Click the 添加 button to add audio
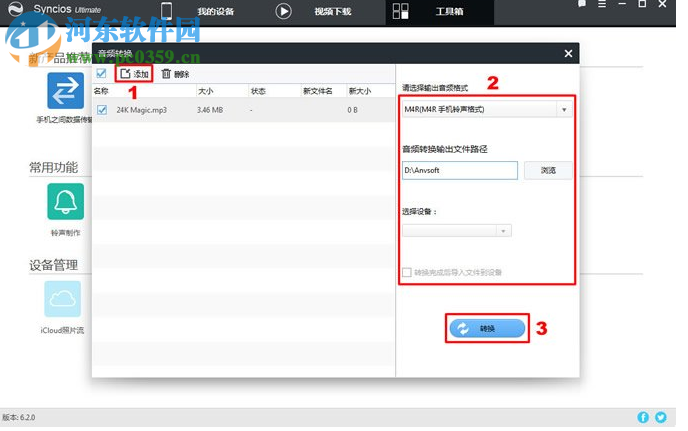 (x=134, y=74)
